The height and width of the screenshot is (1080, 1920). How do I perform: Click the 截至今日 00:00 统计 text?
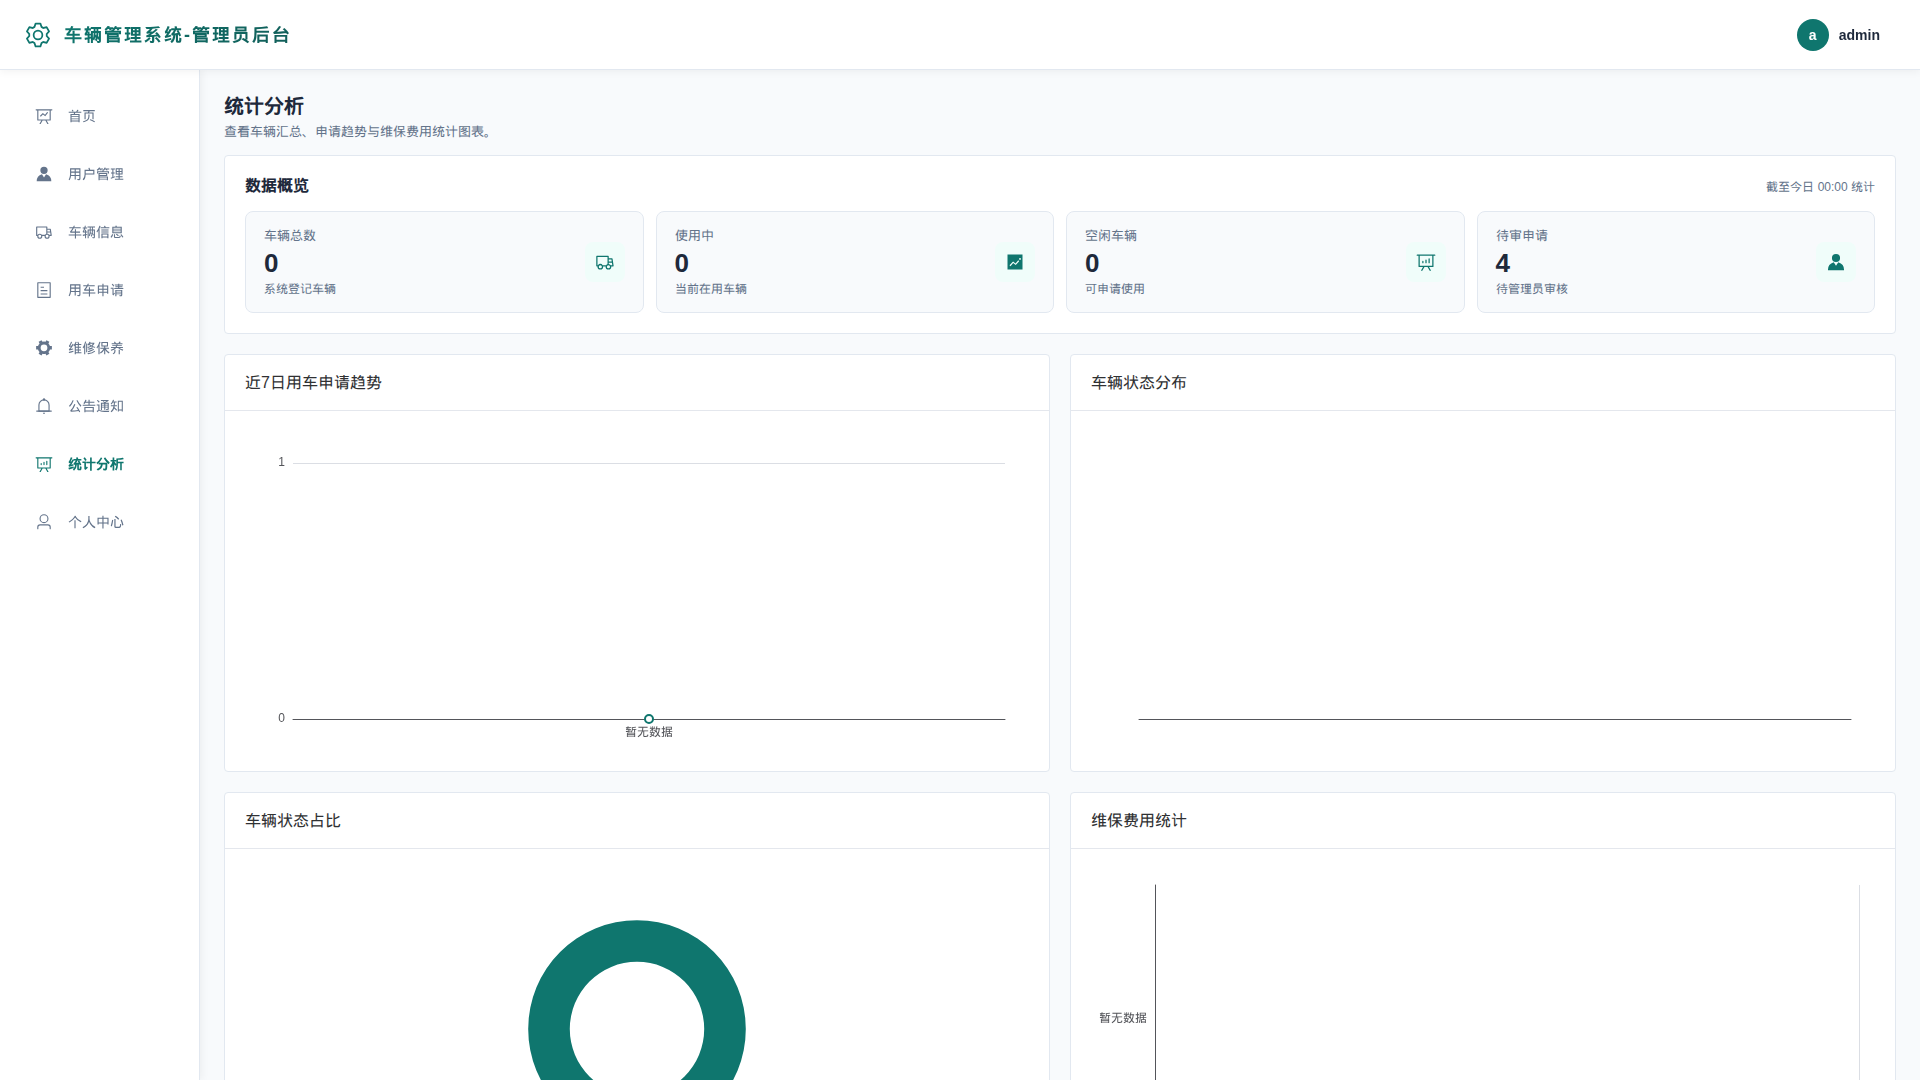pos(1820,187)
